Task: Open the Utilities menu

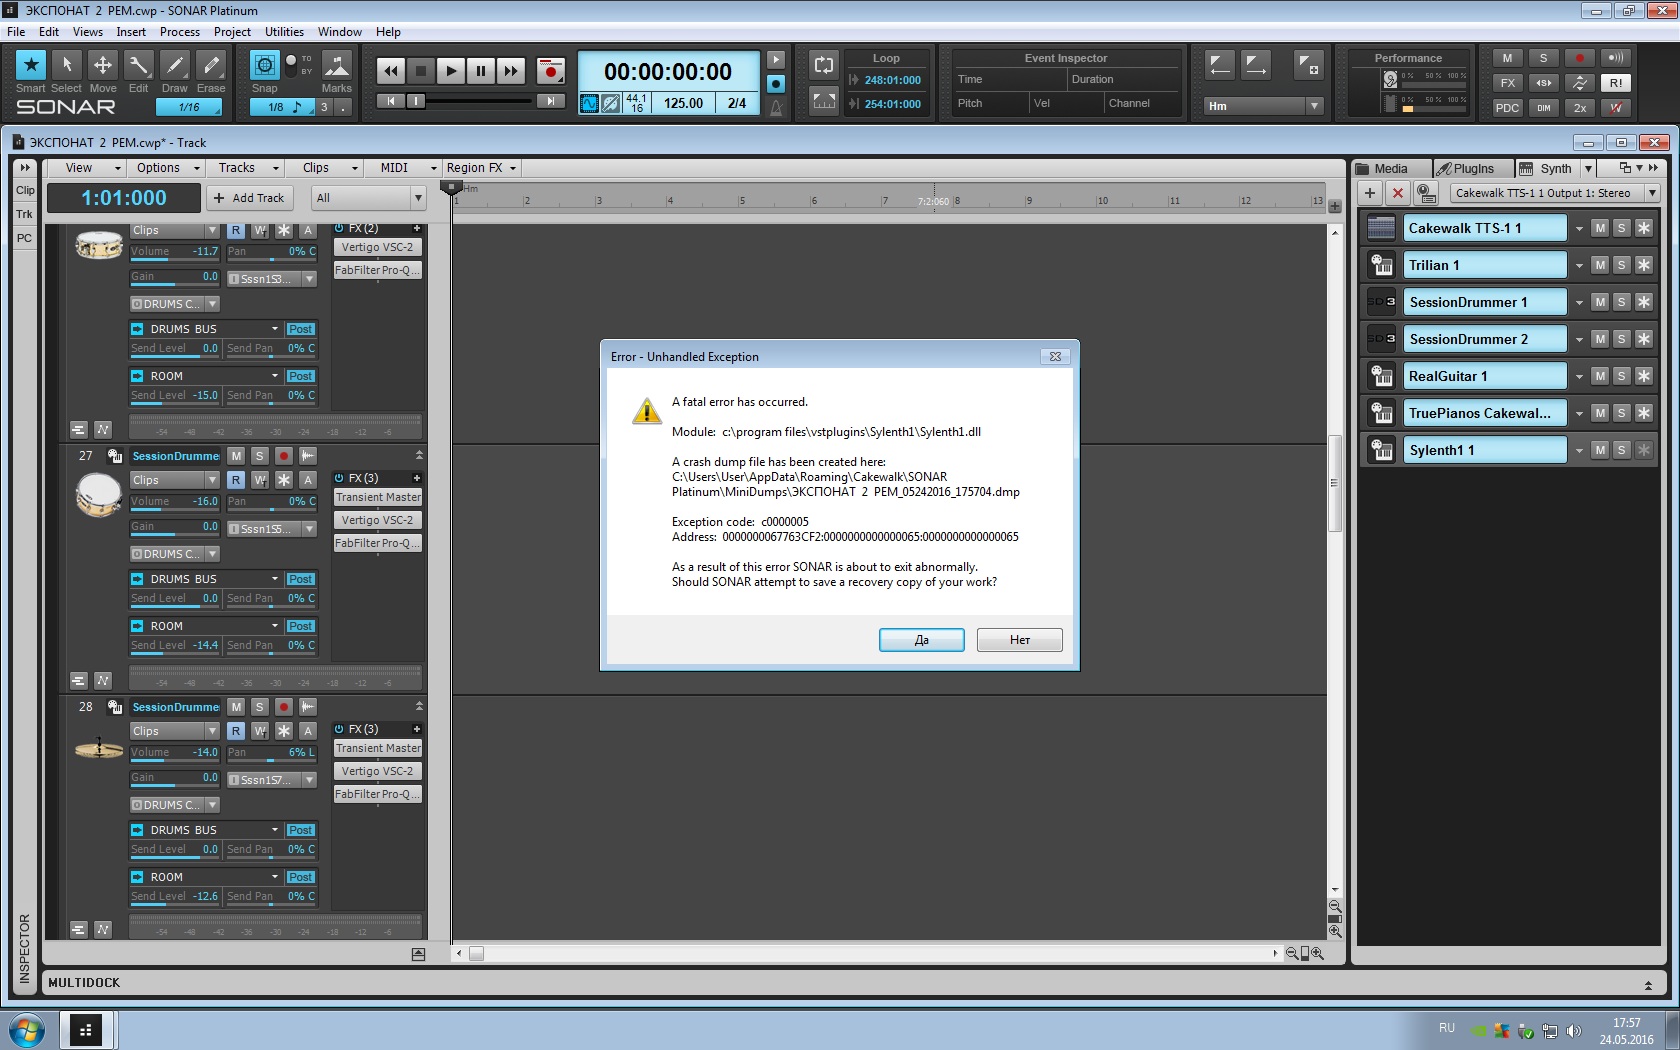Action: (284, 32)
